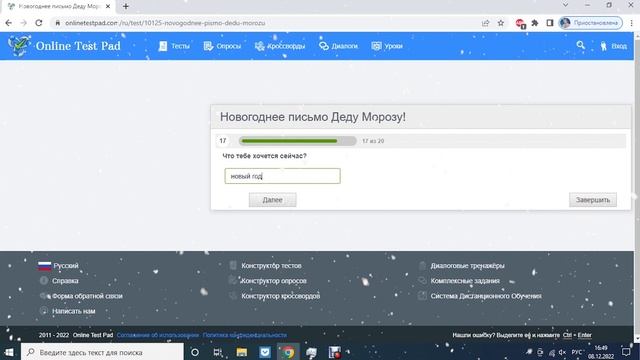Click the taskbar clock and date

[601, 352]
